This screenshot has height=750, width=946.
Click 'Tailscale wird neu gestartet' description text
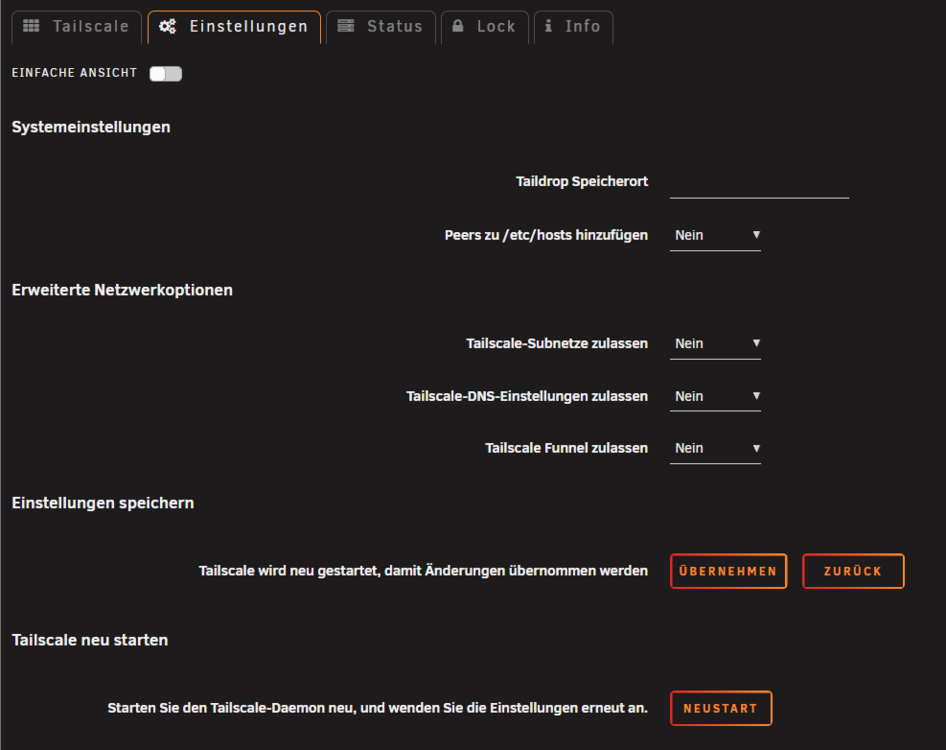pos(424,571)
